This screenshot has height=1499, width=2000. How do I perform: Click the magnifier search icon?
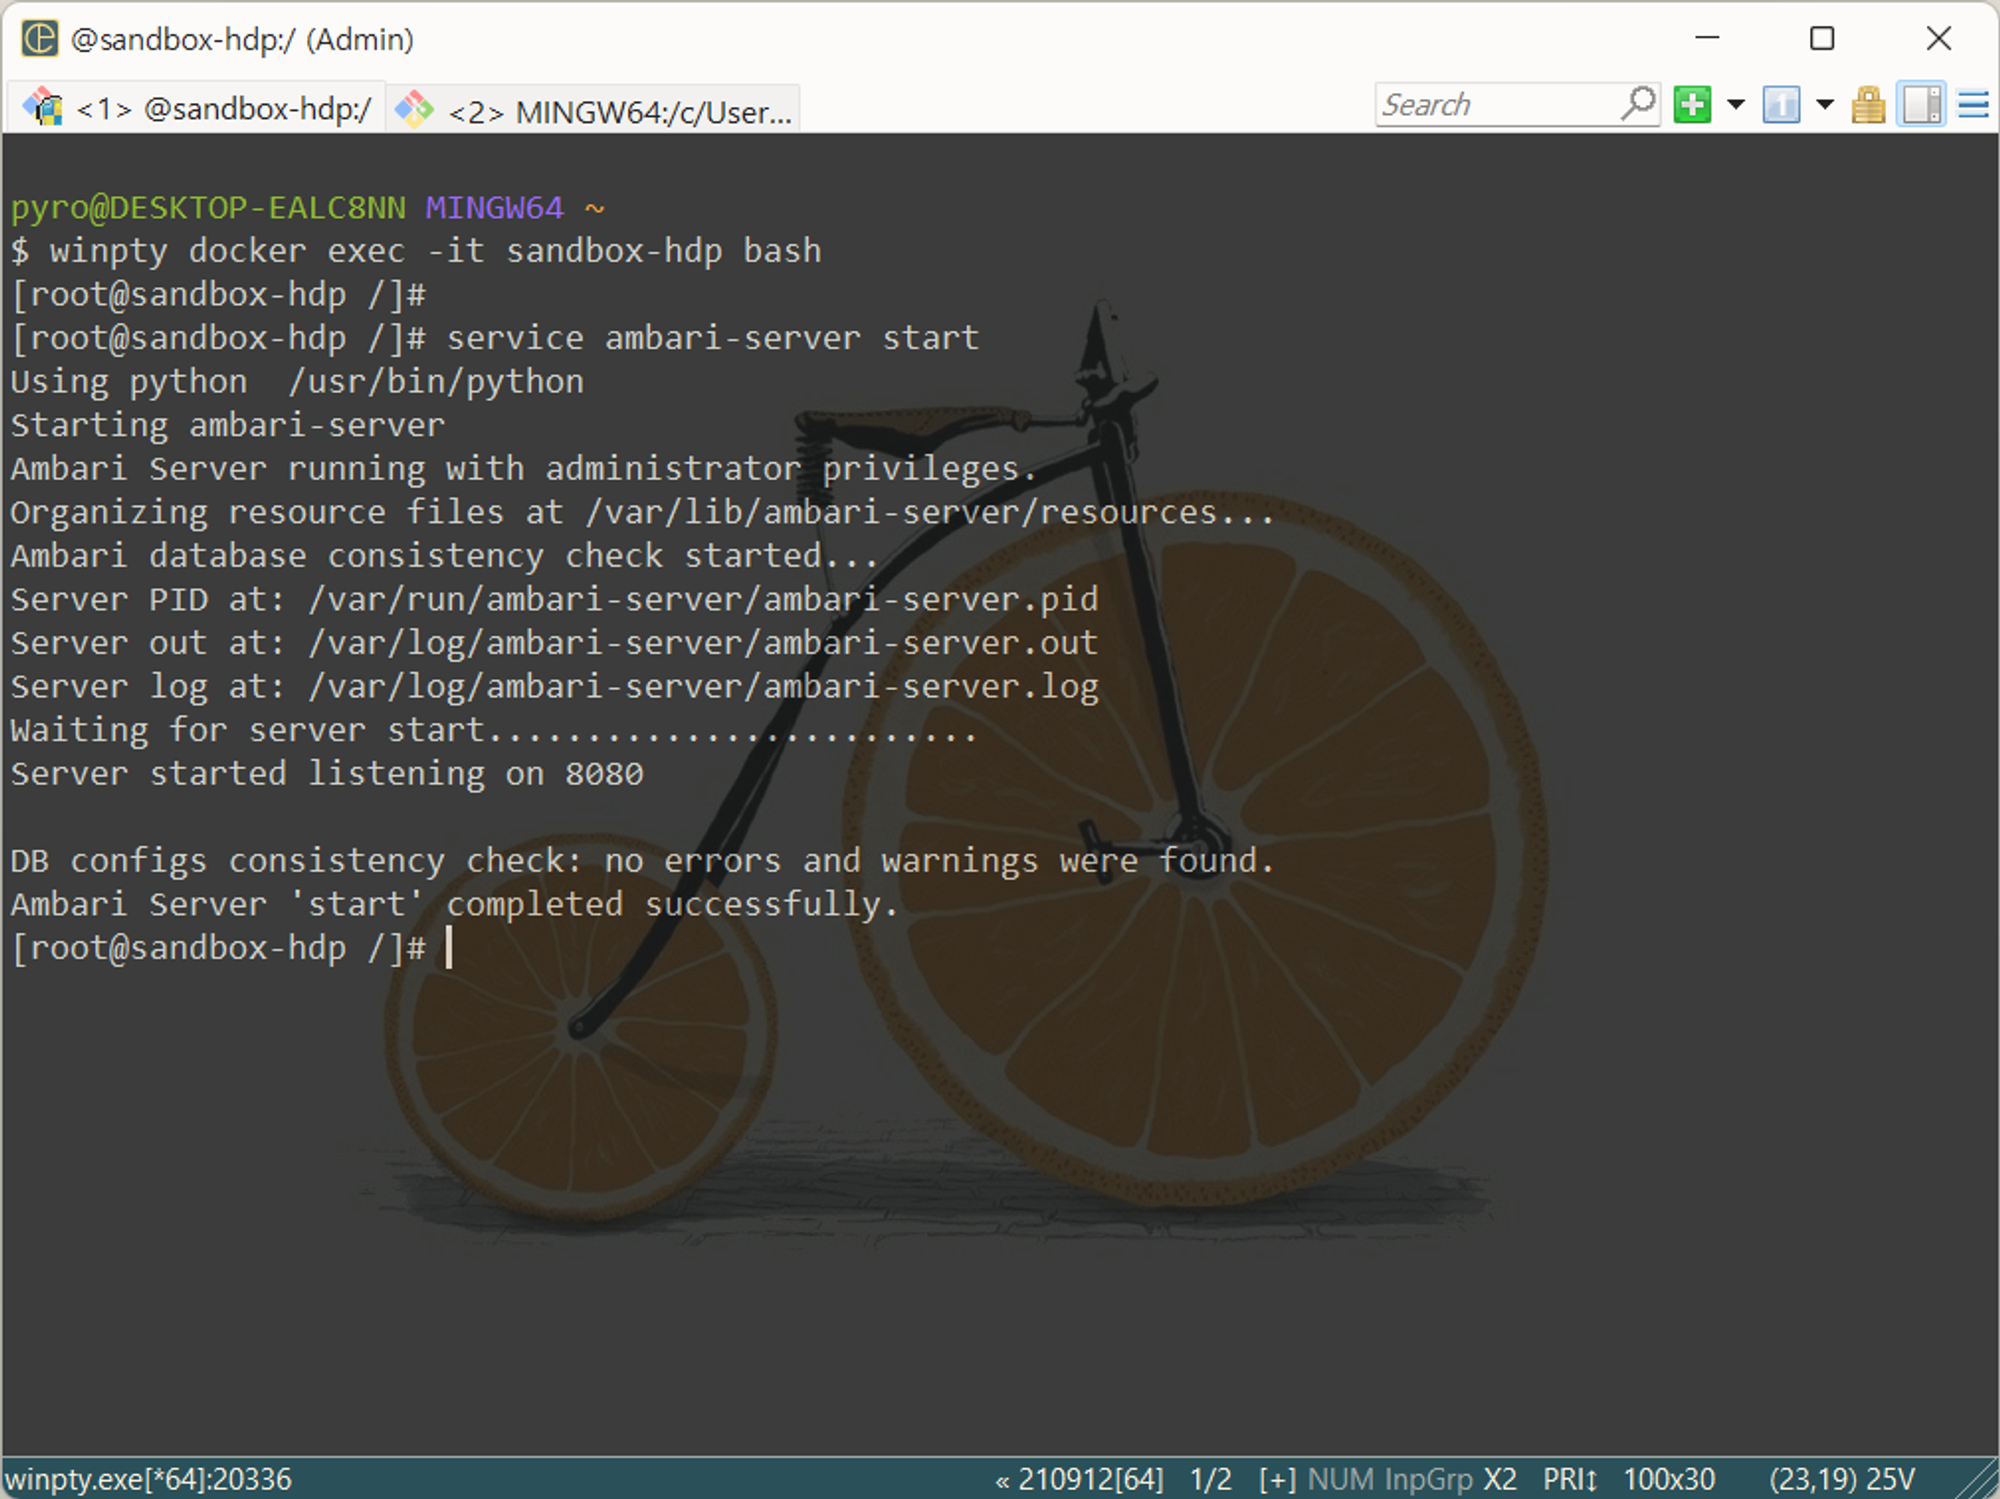click(x=1638, y=103)
